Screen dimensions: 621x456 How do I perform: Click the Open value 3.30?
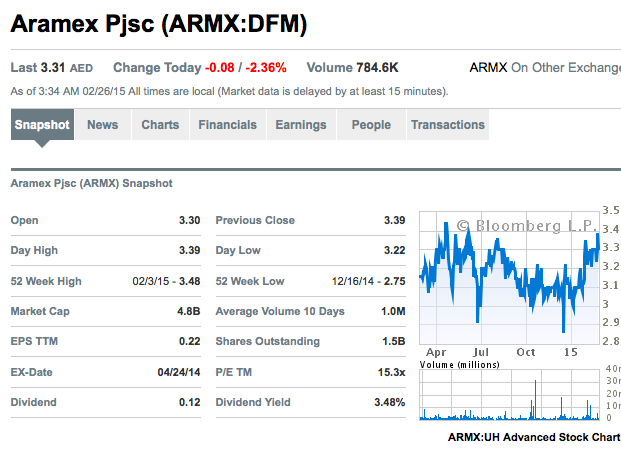[x=189, y=220]
